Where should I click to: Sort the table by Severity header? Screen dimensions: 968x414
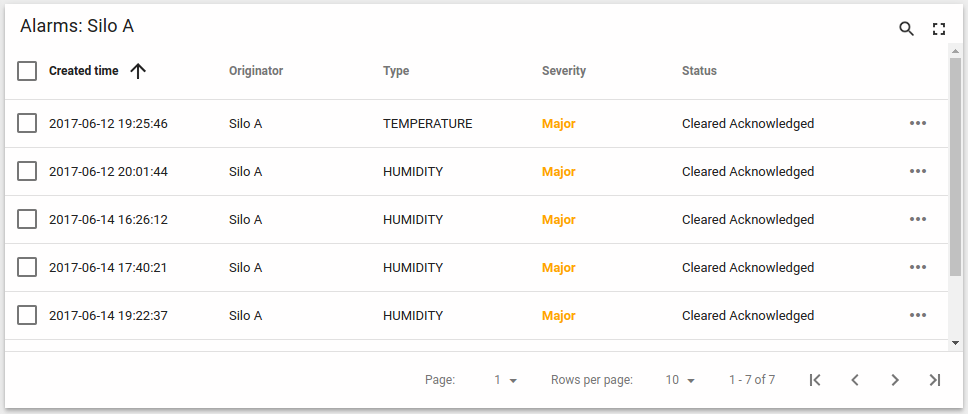(563, 71)
